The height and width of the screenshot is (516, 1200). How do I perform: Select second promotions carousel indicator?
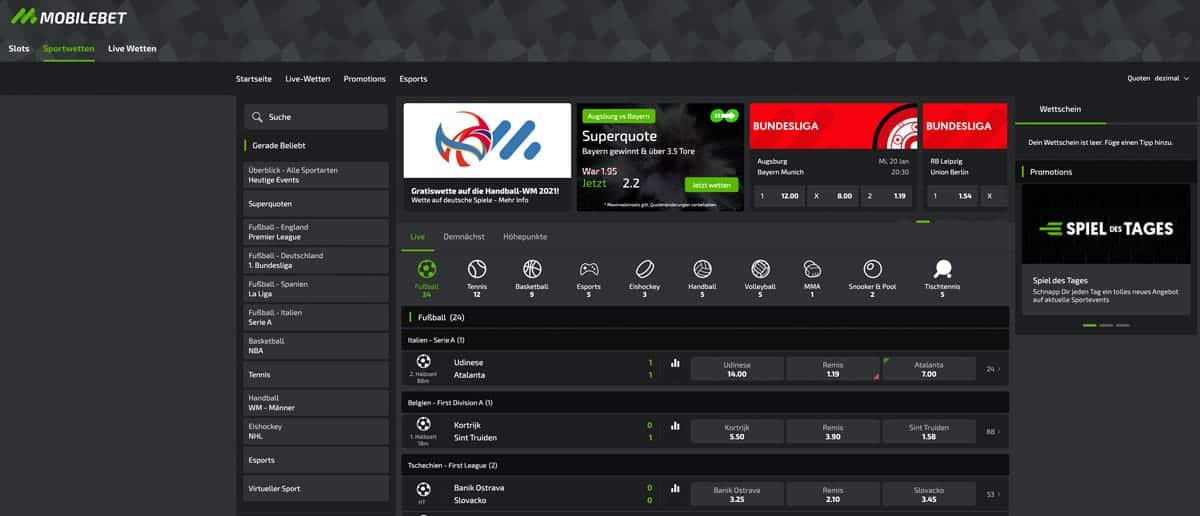[x=1105, y=325]
